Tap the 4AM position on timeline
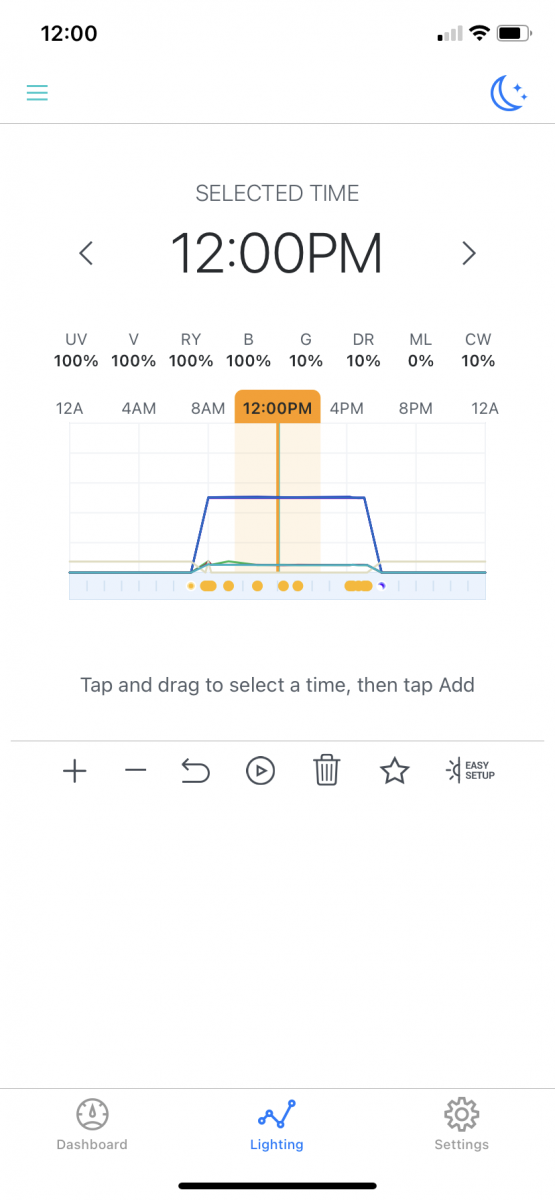555x1200 pixels. pos(139,408)
